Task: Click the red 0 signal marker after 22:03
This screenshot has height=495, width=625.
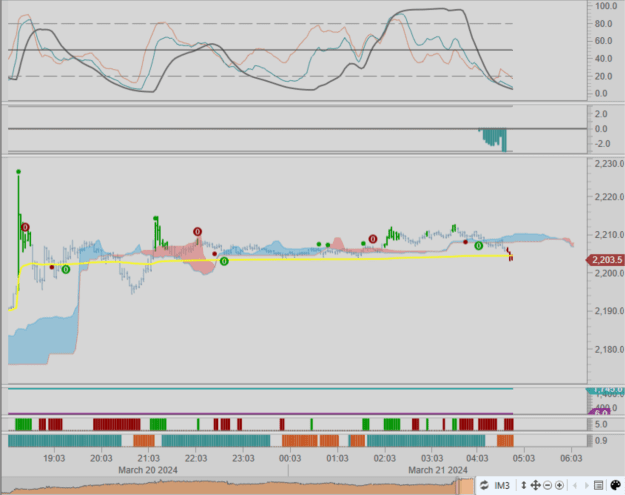Action: click(197, 232)
